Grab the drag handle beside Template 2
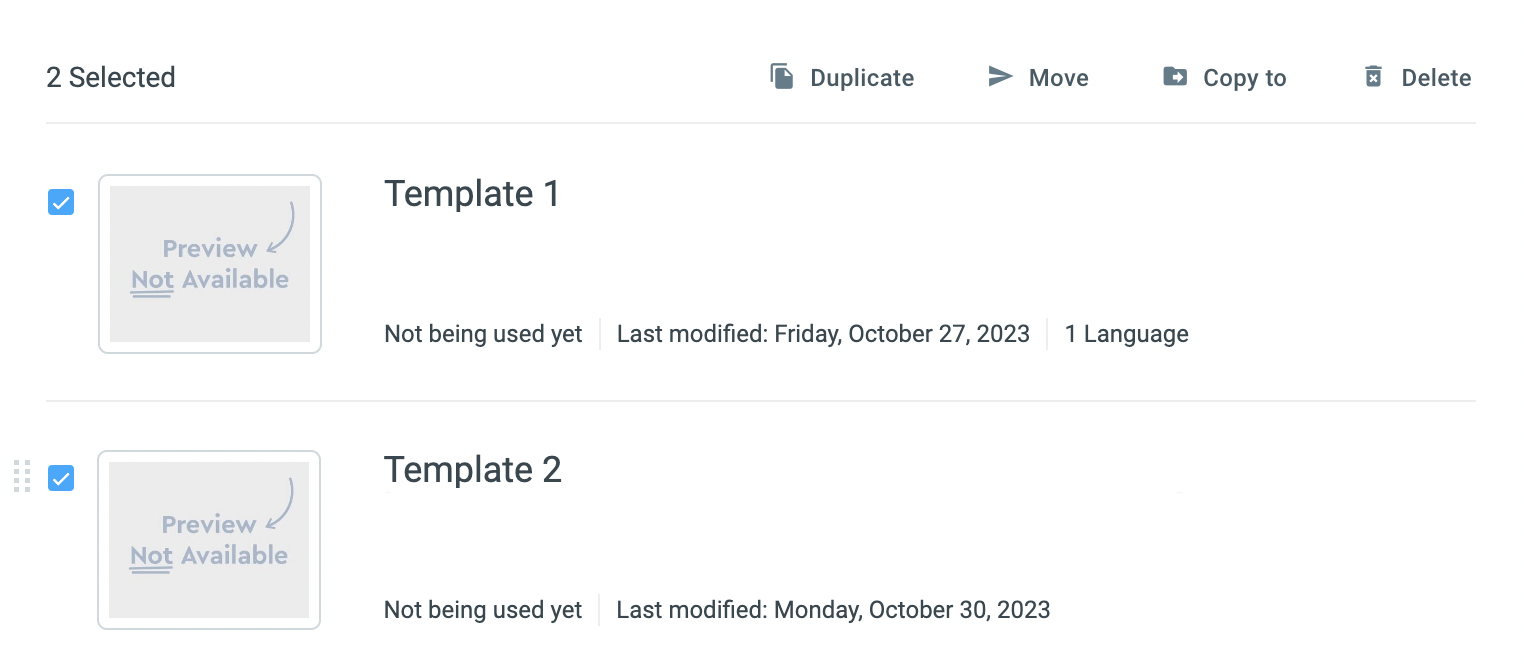Screen dimensions: 1526x668 (22, 476)
